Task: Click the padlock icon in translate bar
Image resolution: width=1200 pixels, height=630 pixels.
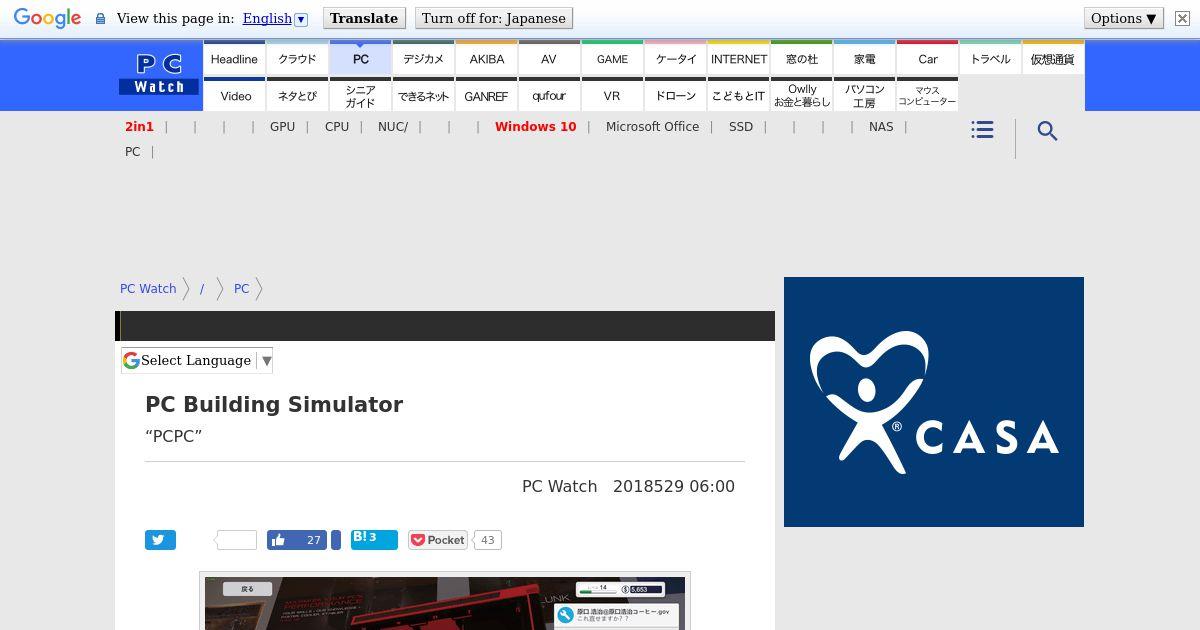Action: [100, 19]
